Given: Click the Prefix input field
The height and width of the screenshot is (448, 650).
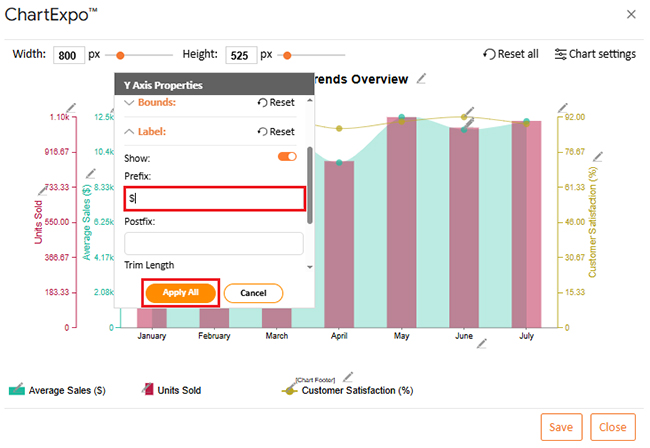Looking at the screenshot, I should click(214, 199).
